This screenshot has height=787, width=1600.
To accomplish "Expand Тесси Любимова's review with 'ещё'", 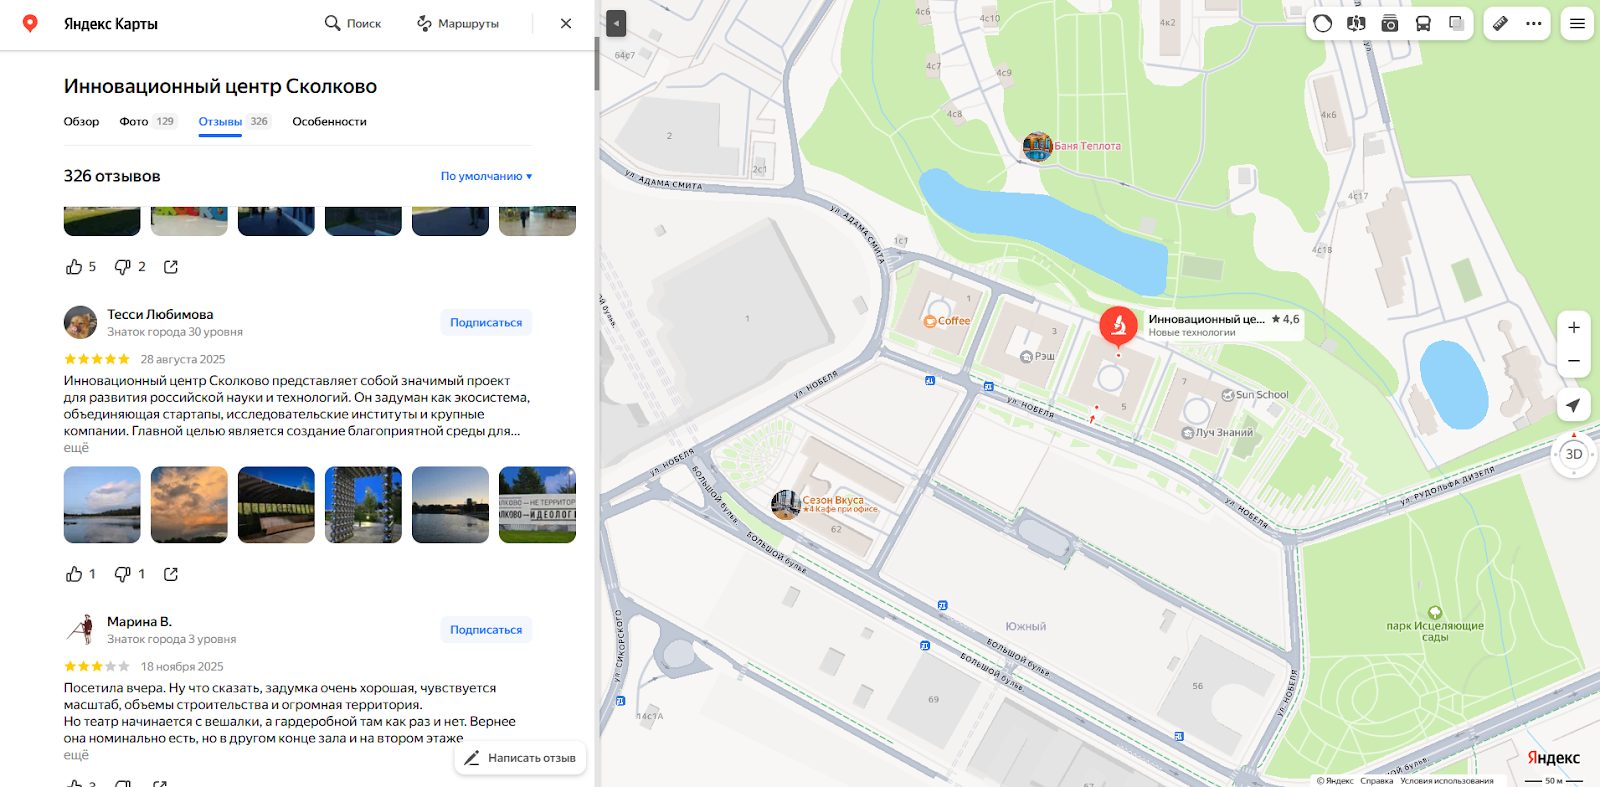I will [x=76, y=448].
